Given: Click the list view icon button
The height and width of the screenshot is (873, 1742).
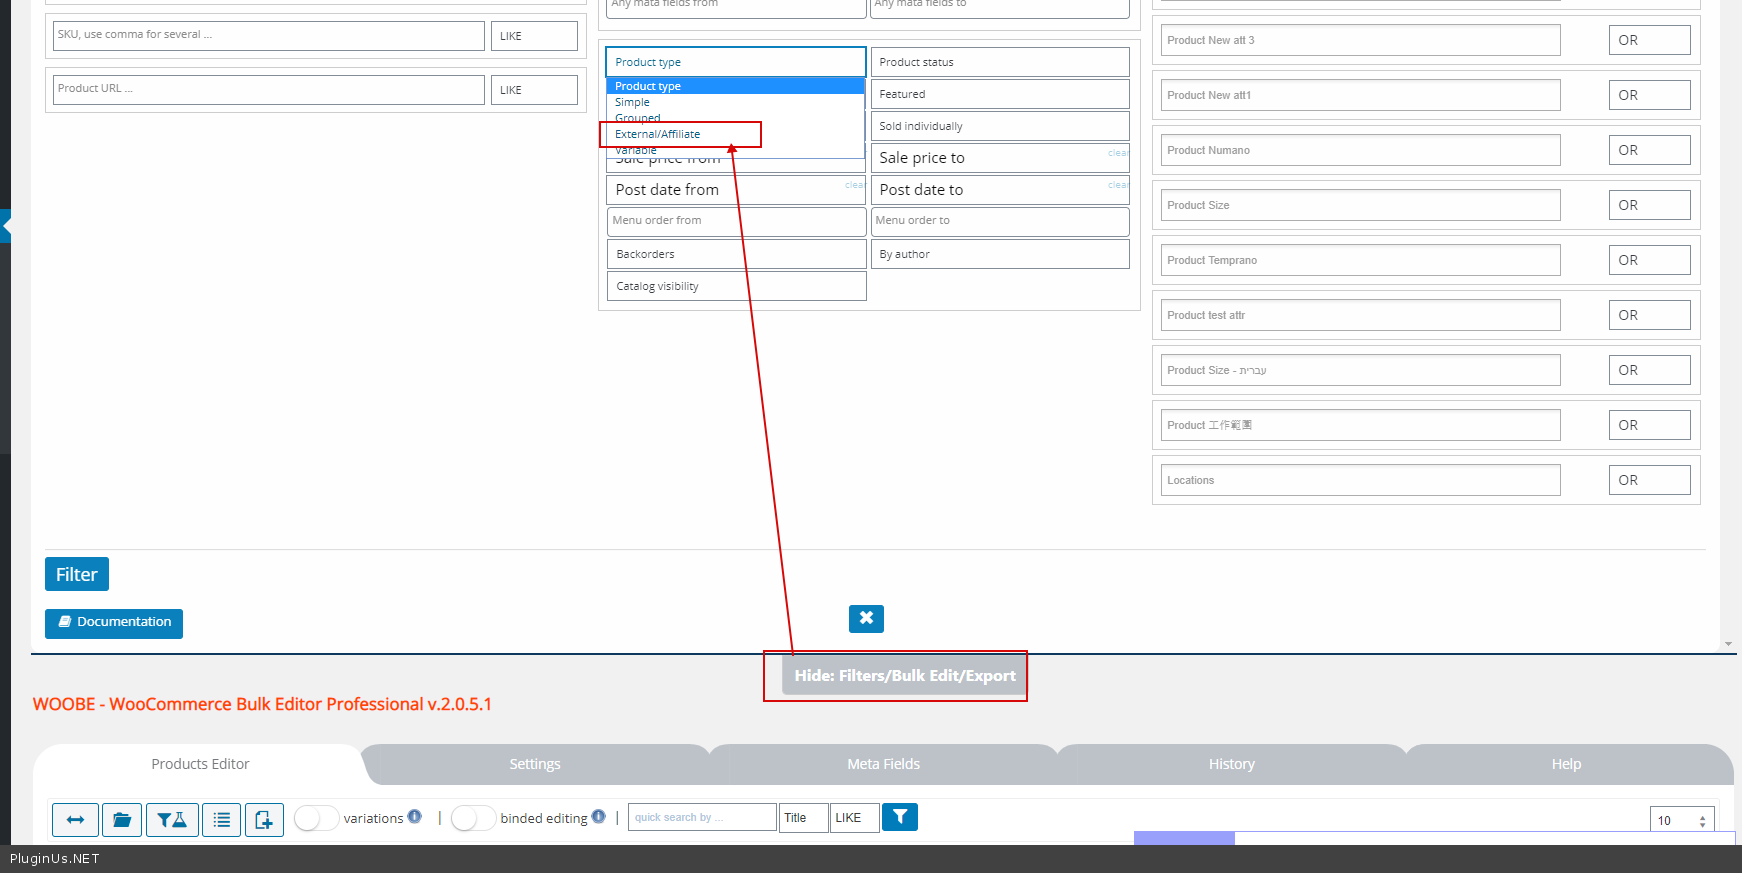Looking at the screenshot, I should (x=222, y=820).
